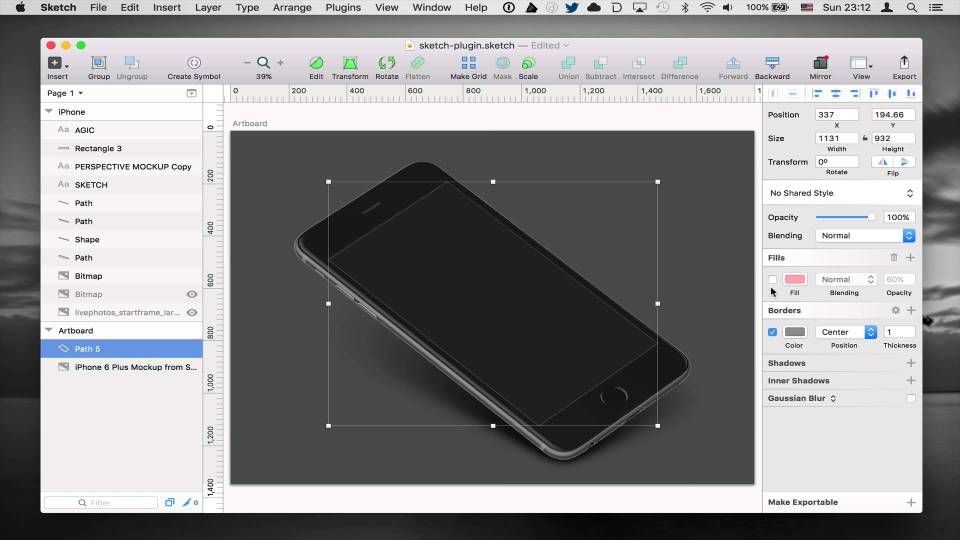Click the Make Grid icon
Screen dimensions: 960x540
point(468,64)
